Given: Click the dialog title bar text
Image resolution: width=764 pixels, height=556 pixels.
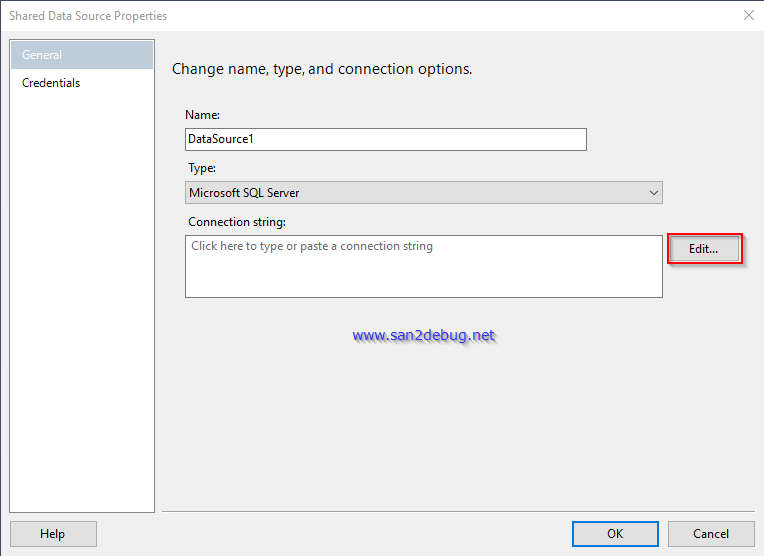Looking at the screenshot, I should (x=88, y=16).
